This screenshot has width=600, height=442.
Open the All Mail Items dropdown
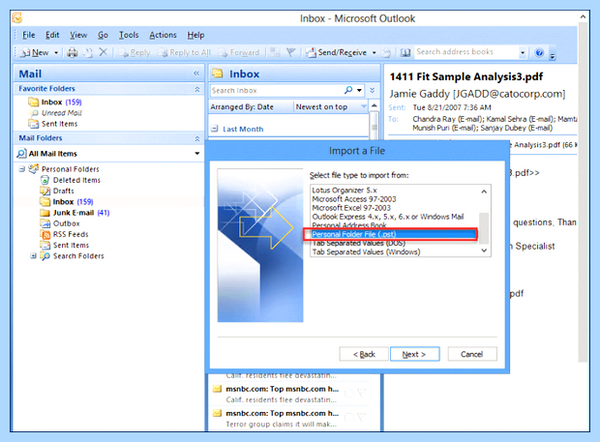[x=197, y=153]
